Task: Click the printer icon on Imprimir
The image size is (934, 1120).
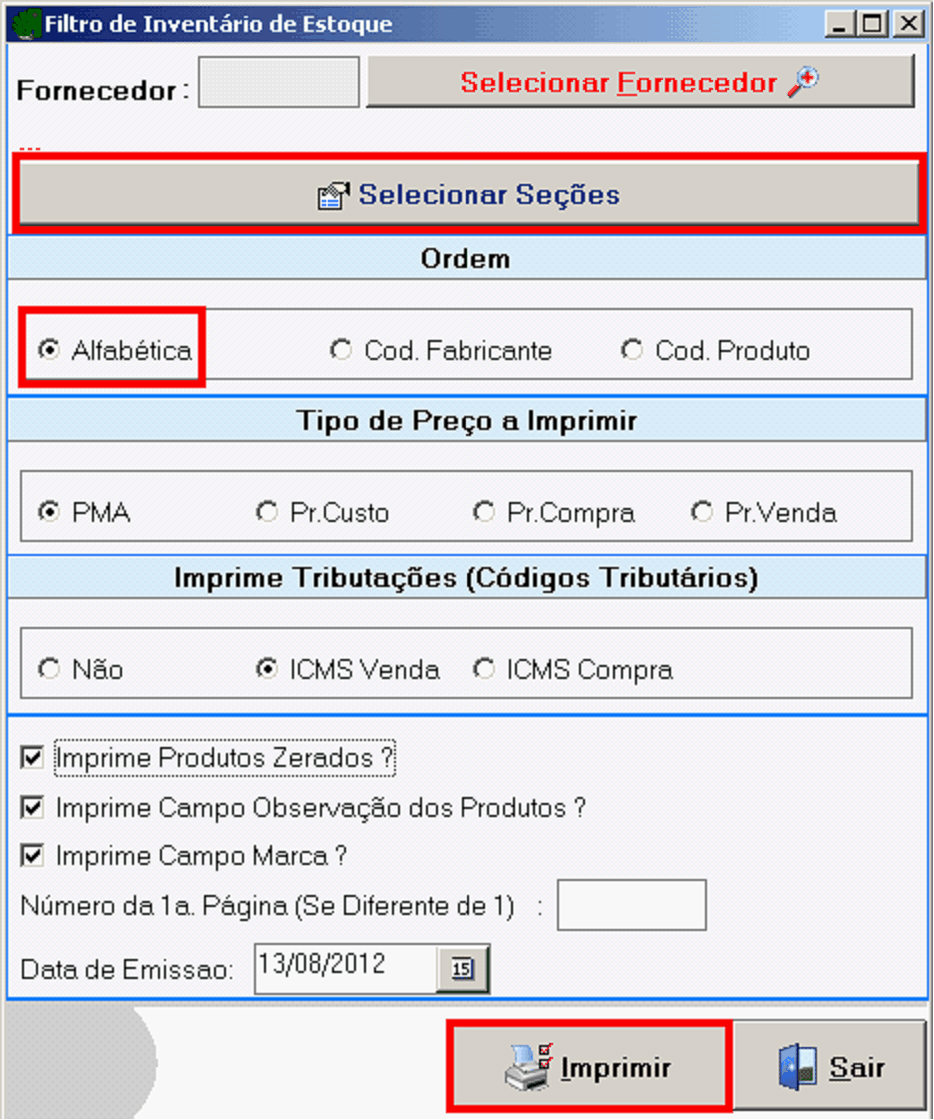Action: coord(526,1067)
